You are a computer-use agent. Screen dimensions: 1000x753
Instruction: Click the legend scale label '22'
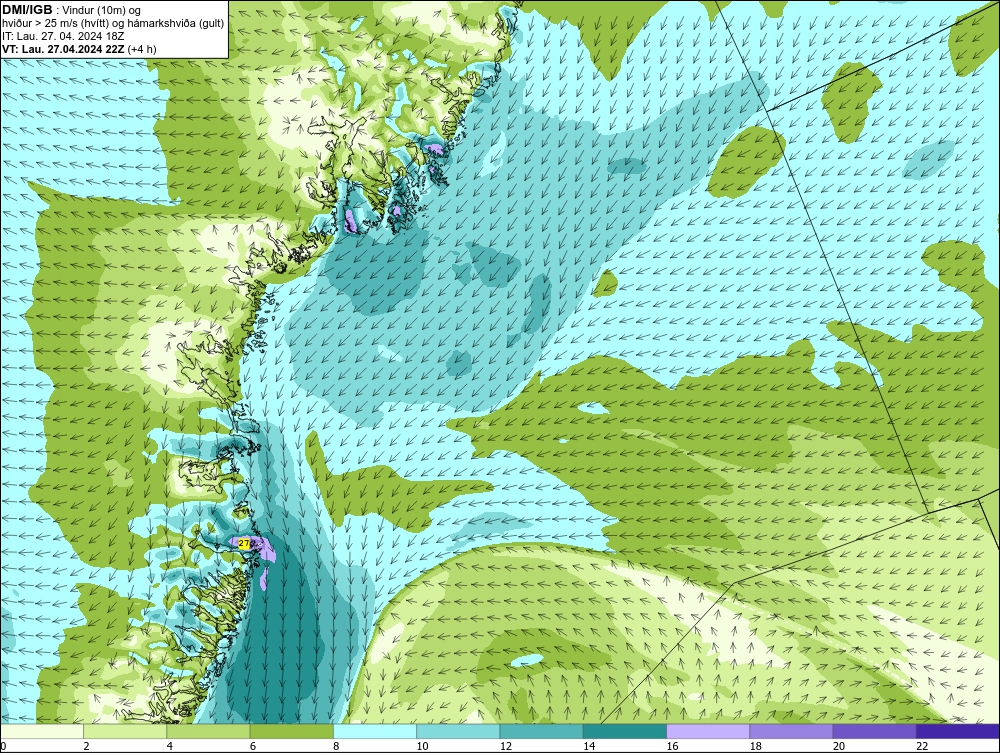[922, 747]
